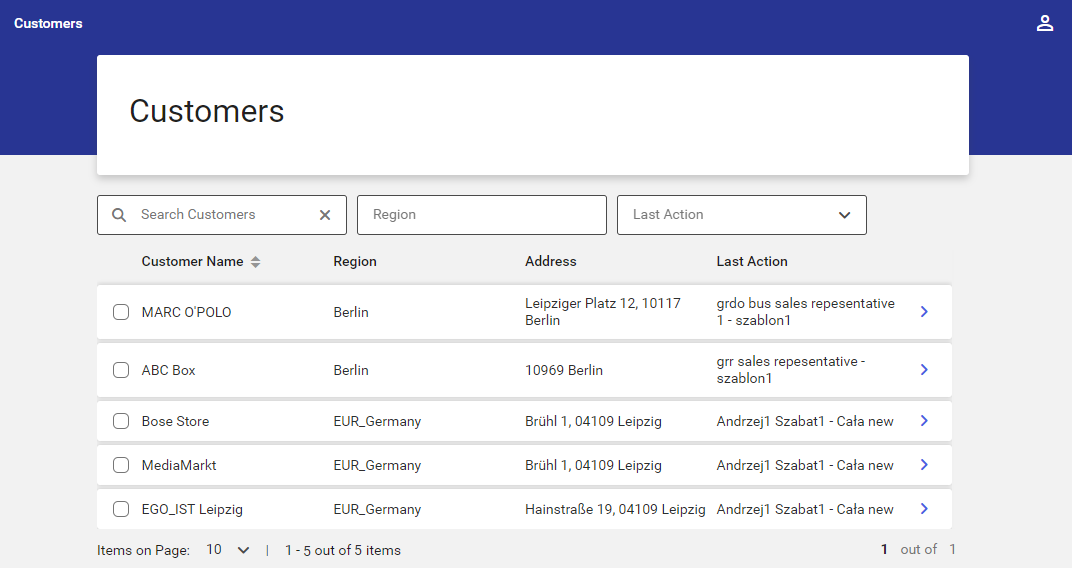The height and width of the screenshot is (568, 1072).
Task: Click the Customers header title link
Action: [48, 23]
